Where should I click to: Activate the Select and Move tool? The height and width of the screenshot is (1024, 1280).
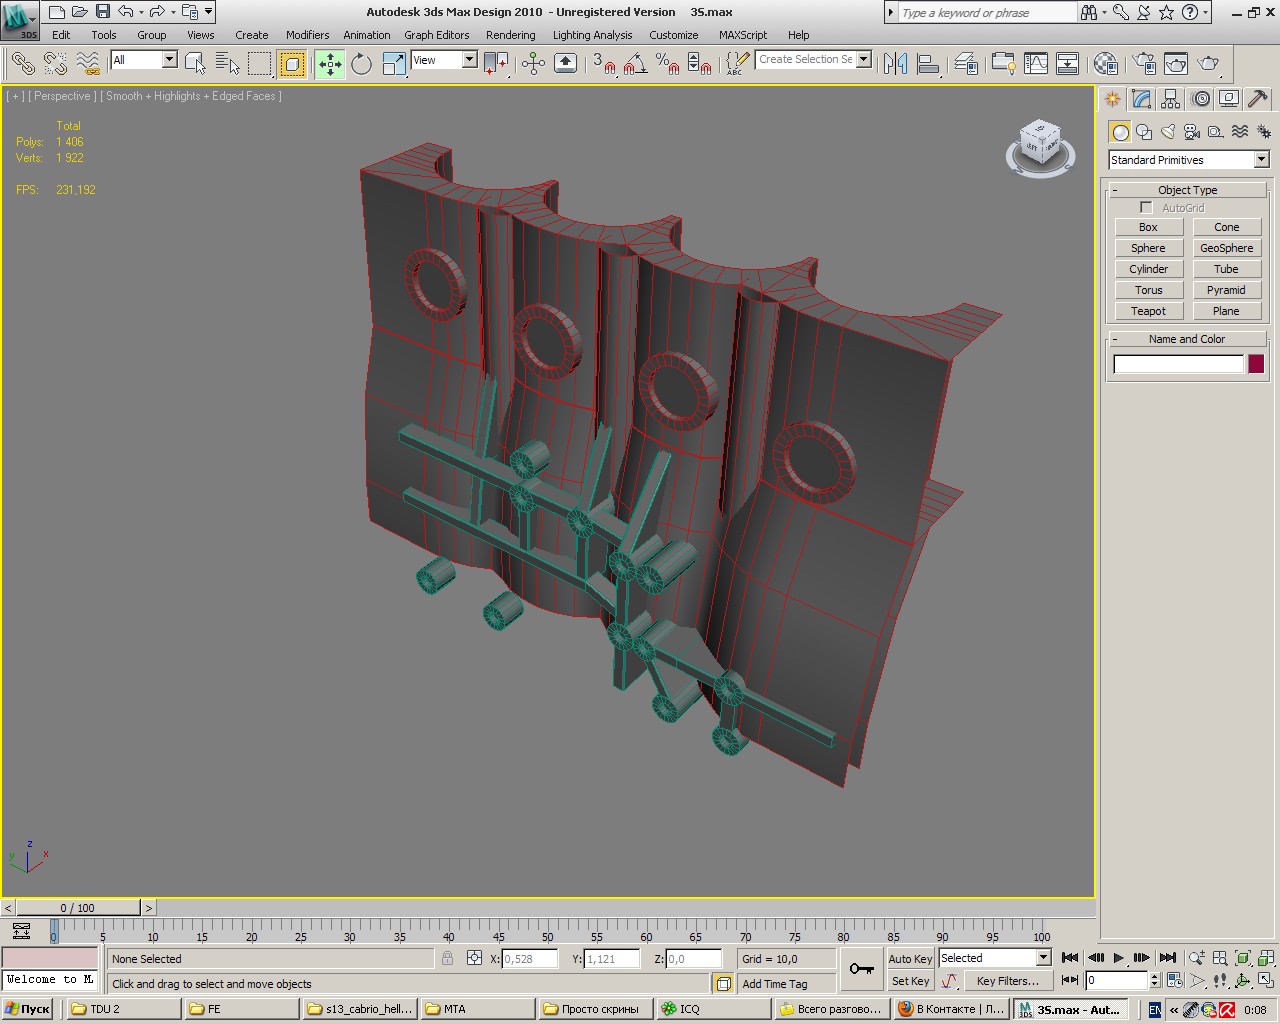click(330, 64)
